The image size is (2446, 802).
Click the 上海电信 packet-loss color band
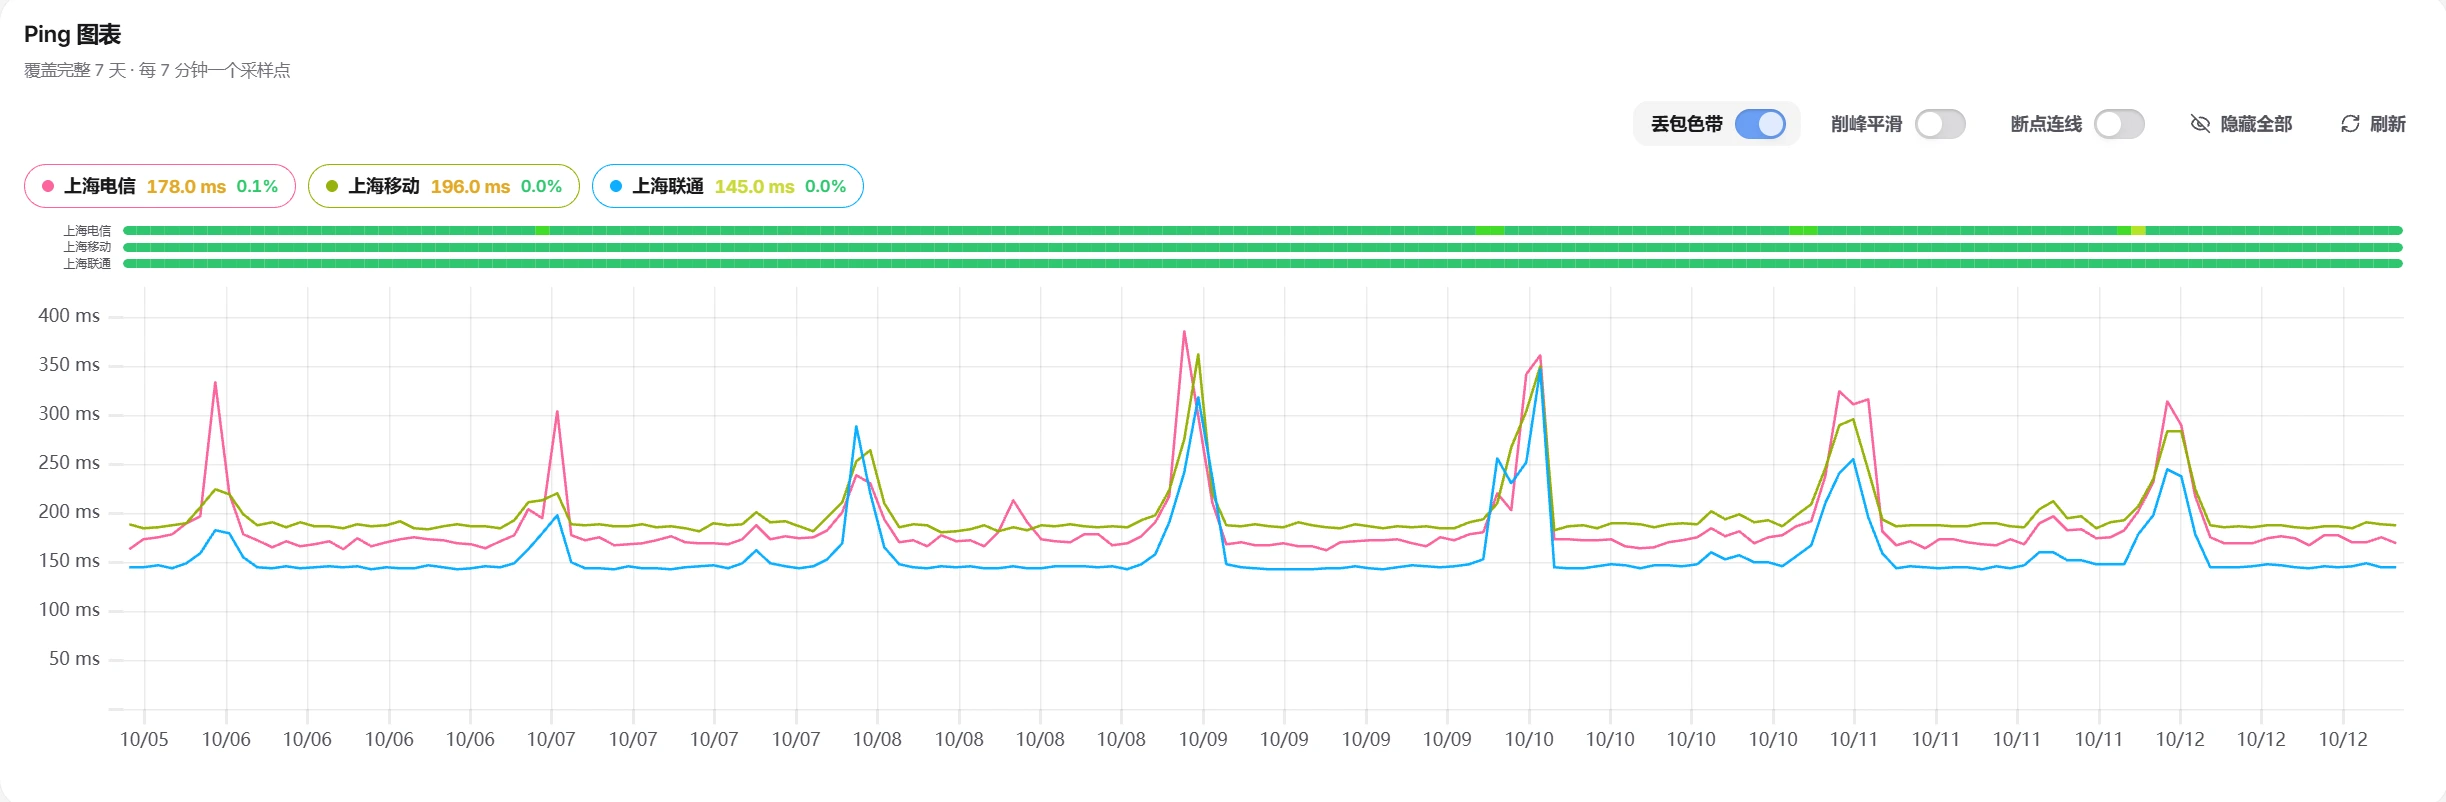(1262, 230)
